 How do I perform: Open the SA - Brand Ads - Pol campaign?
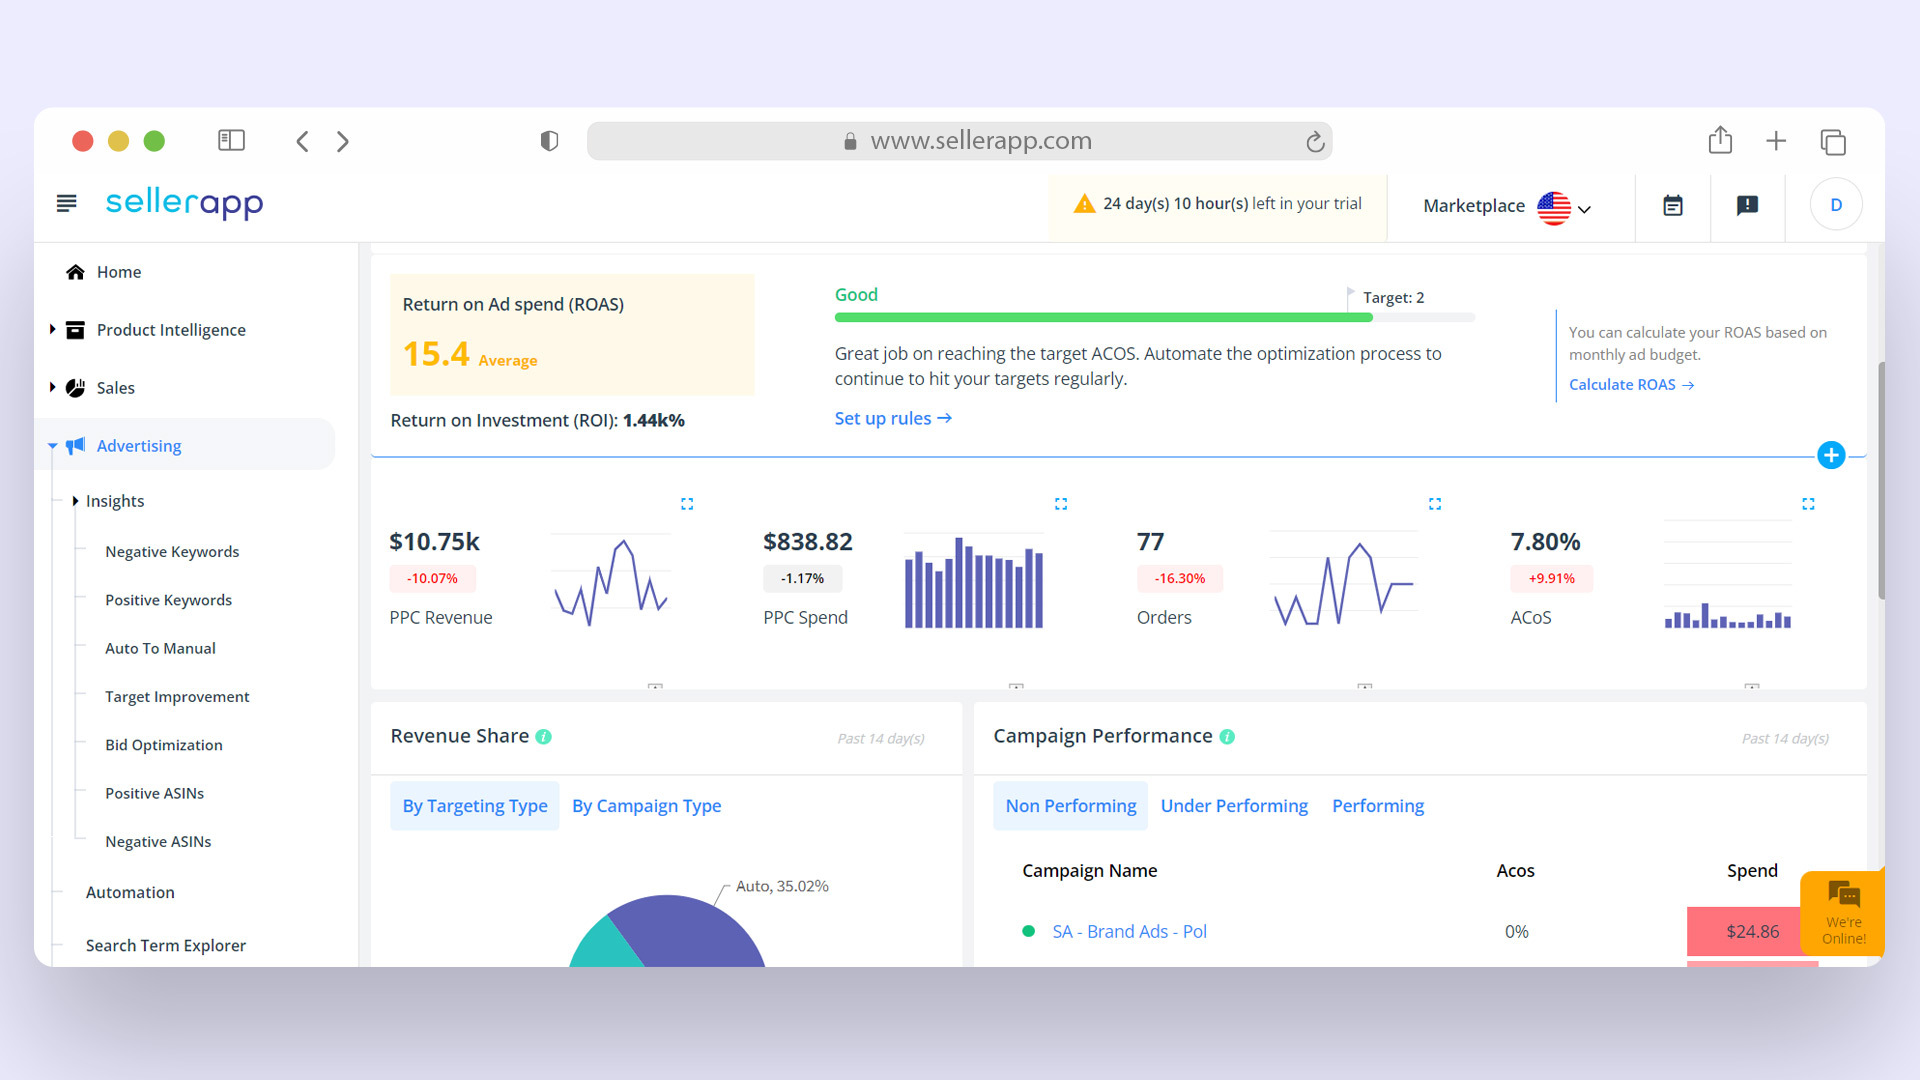click(x=1128, y=931)
